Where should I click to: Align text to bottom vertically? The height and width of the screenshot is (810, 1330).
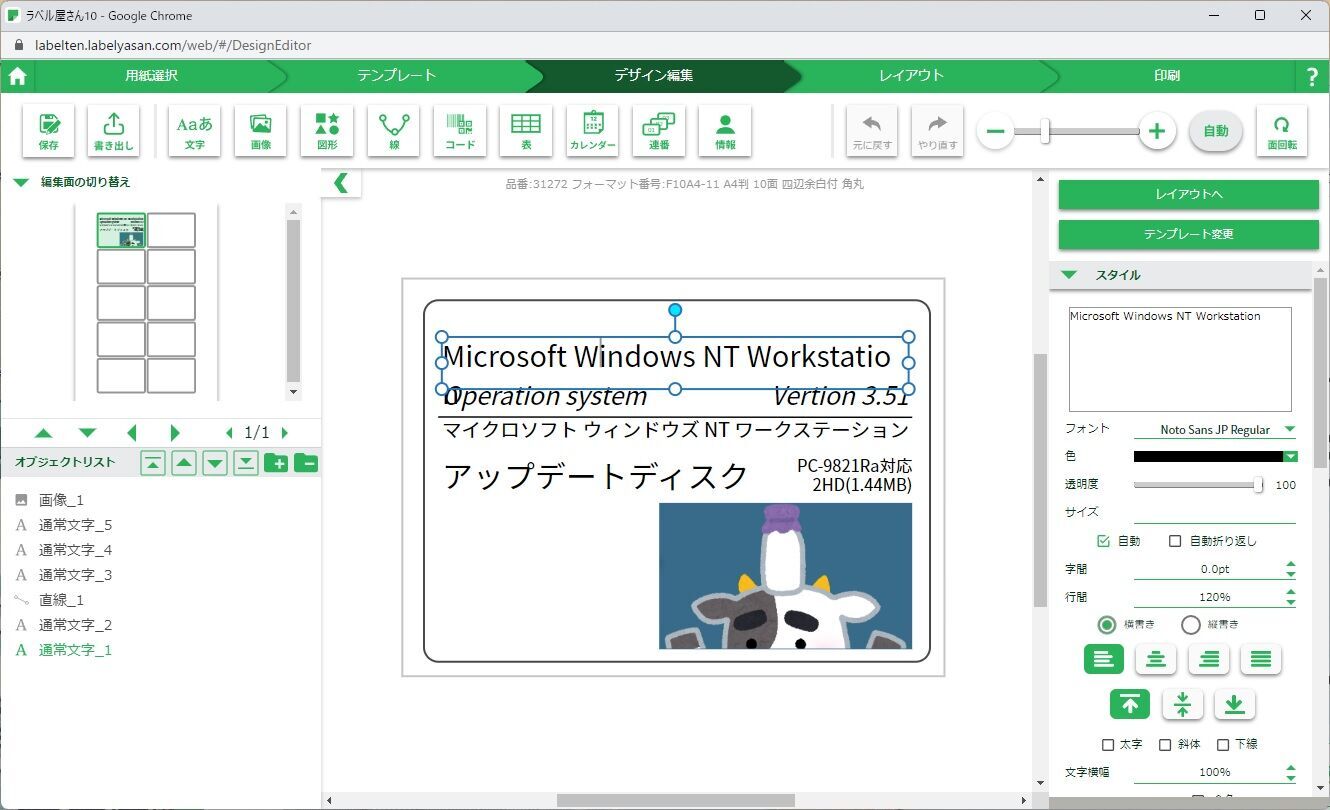1235,705
